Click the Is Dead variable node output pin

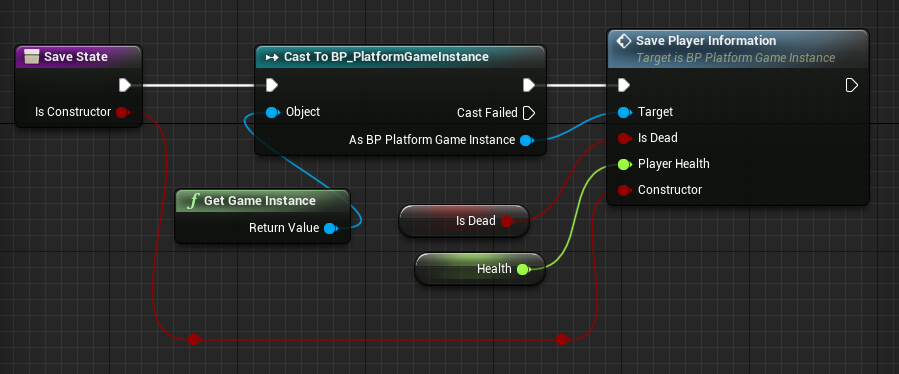(x=507, y=221)
